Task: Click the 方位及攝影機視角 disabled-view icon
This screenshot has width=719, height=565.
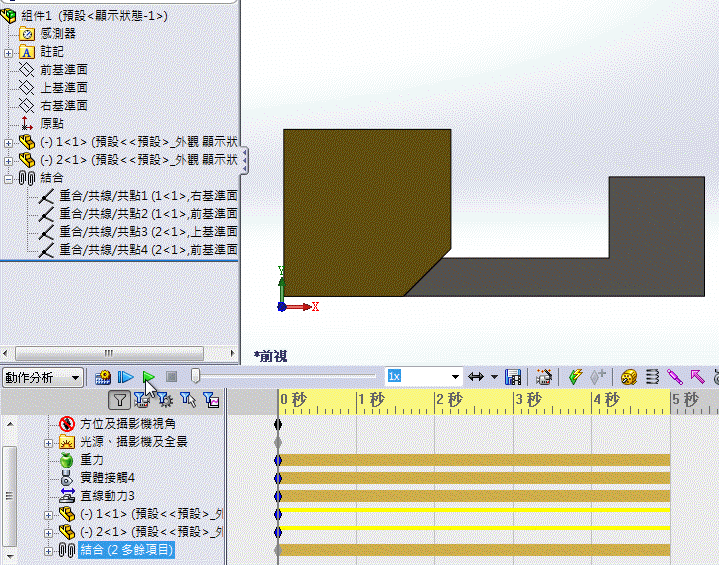Action: 67,424
